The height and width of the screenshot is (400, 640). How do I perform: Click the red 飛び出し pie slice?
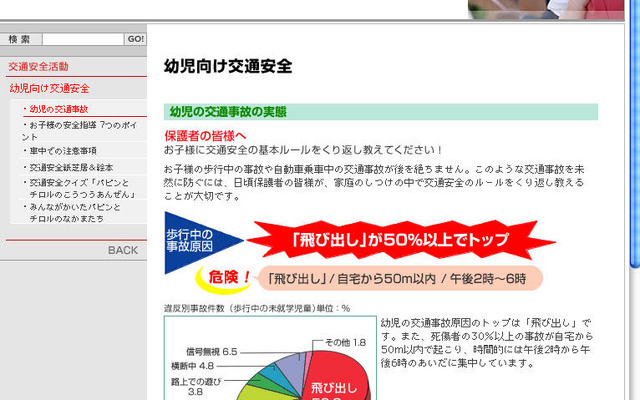tap(337, 378)
